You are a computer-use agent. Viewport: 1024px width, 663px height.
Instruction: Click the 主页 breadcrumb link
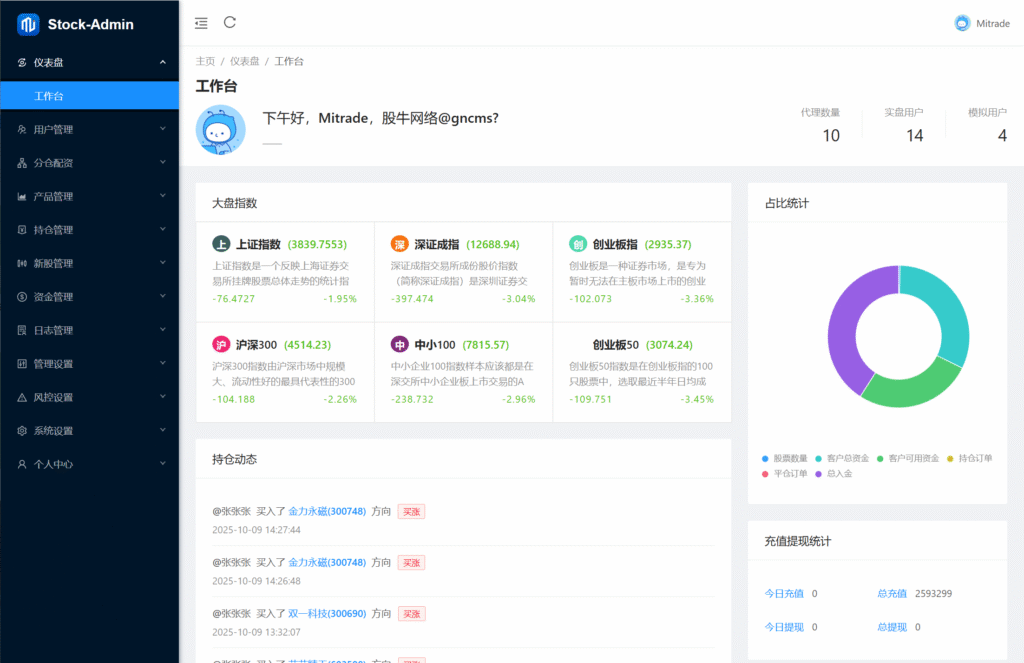coord(205,61)
